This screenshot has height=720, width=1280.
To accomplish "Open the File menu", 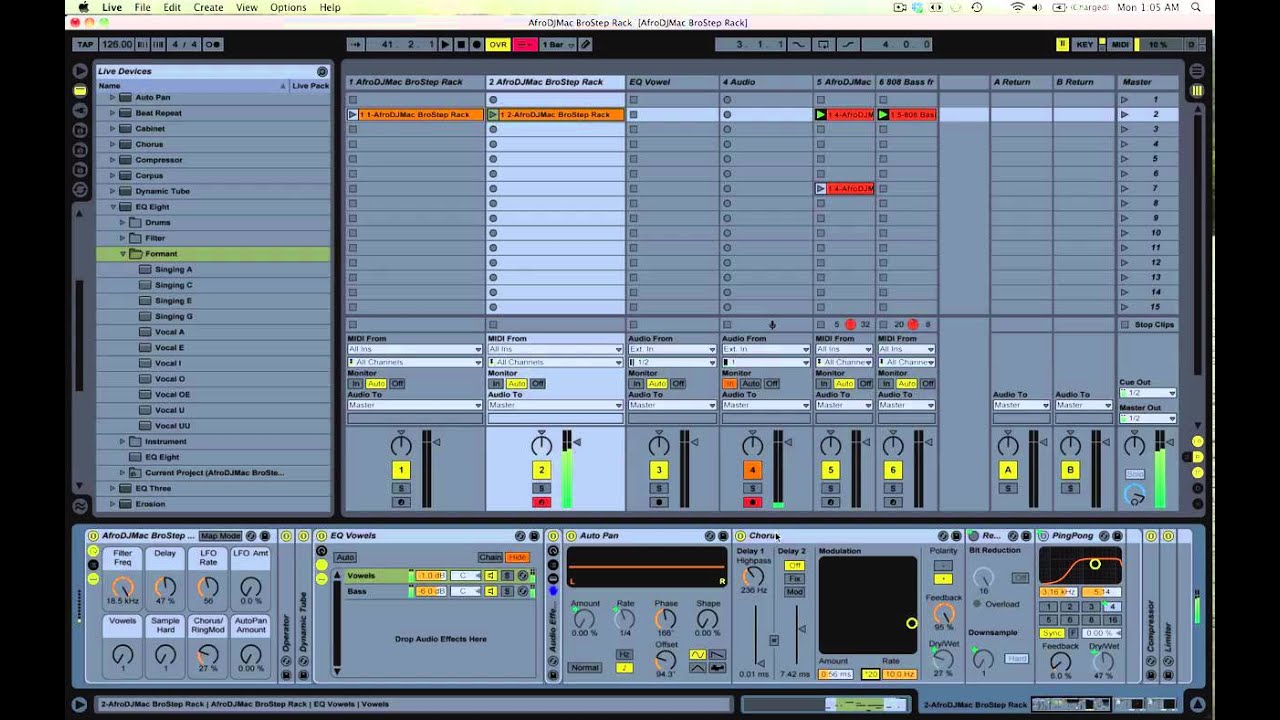I will point(142,7).
